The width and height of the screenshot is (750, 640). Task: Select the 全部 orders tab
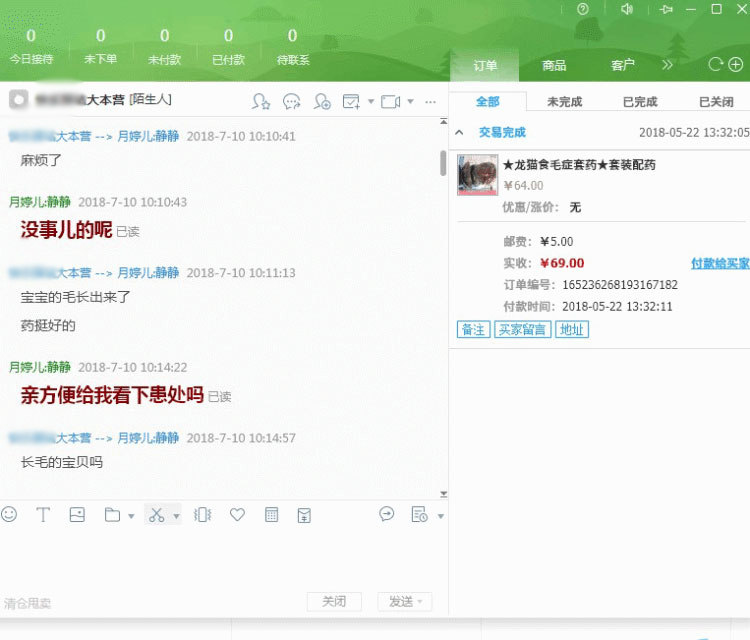pos(488,102)
